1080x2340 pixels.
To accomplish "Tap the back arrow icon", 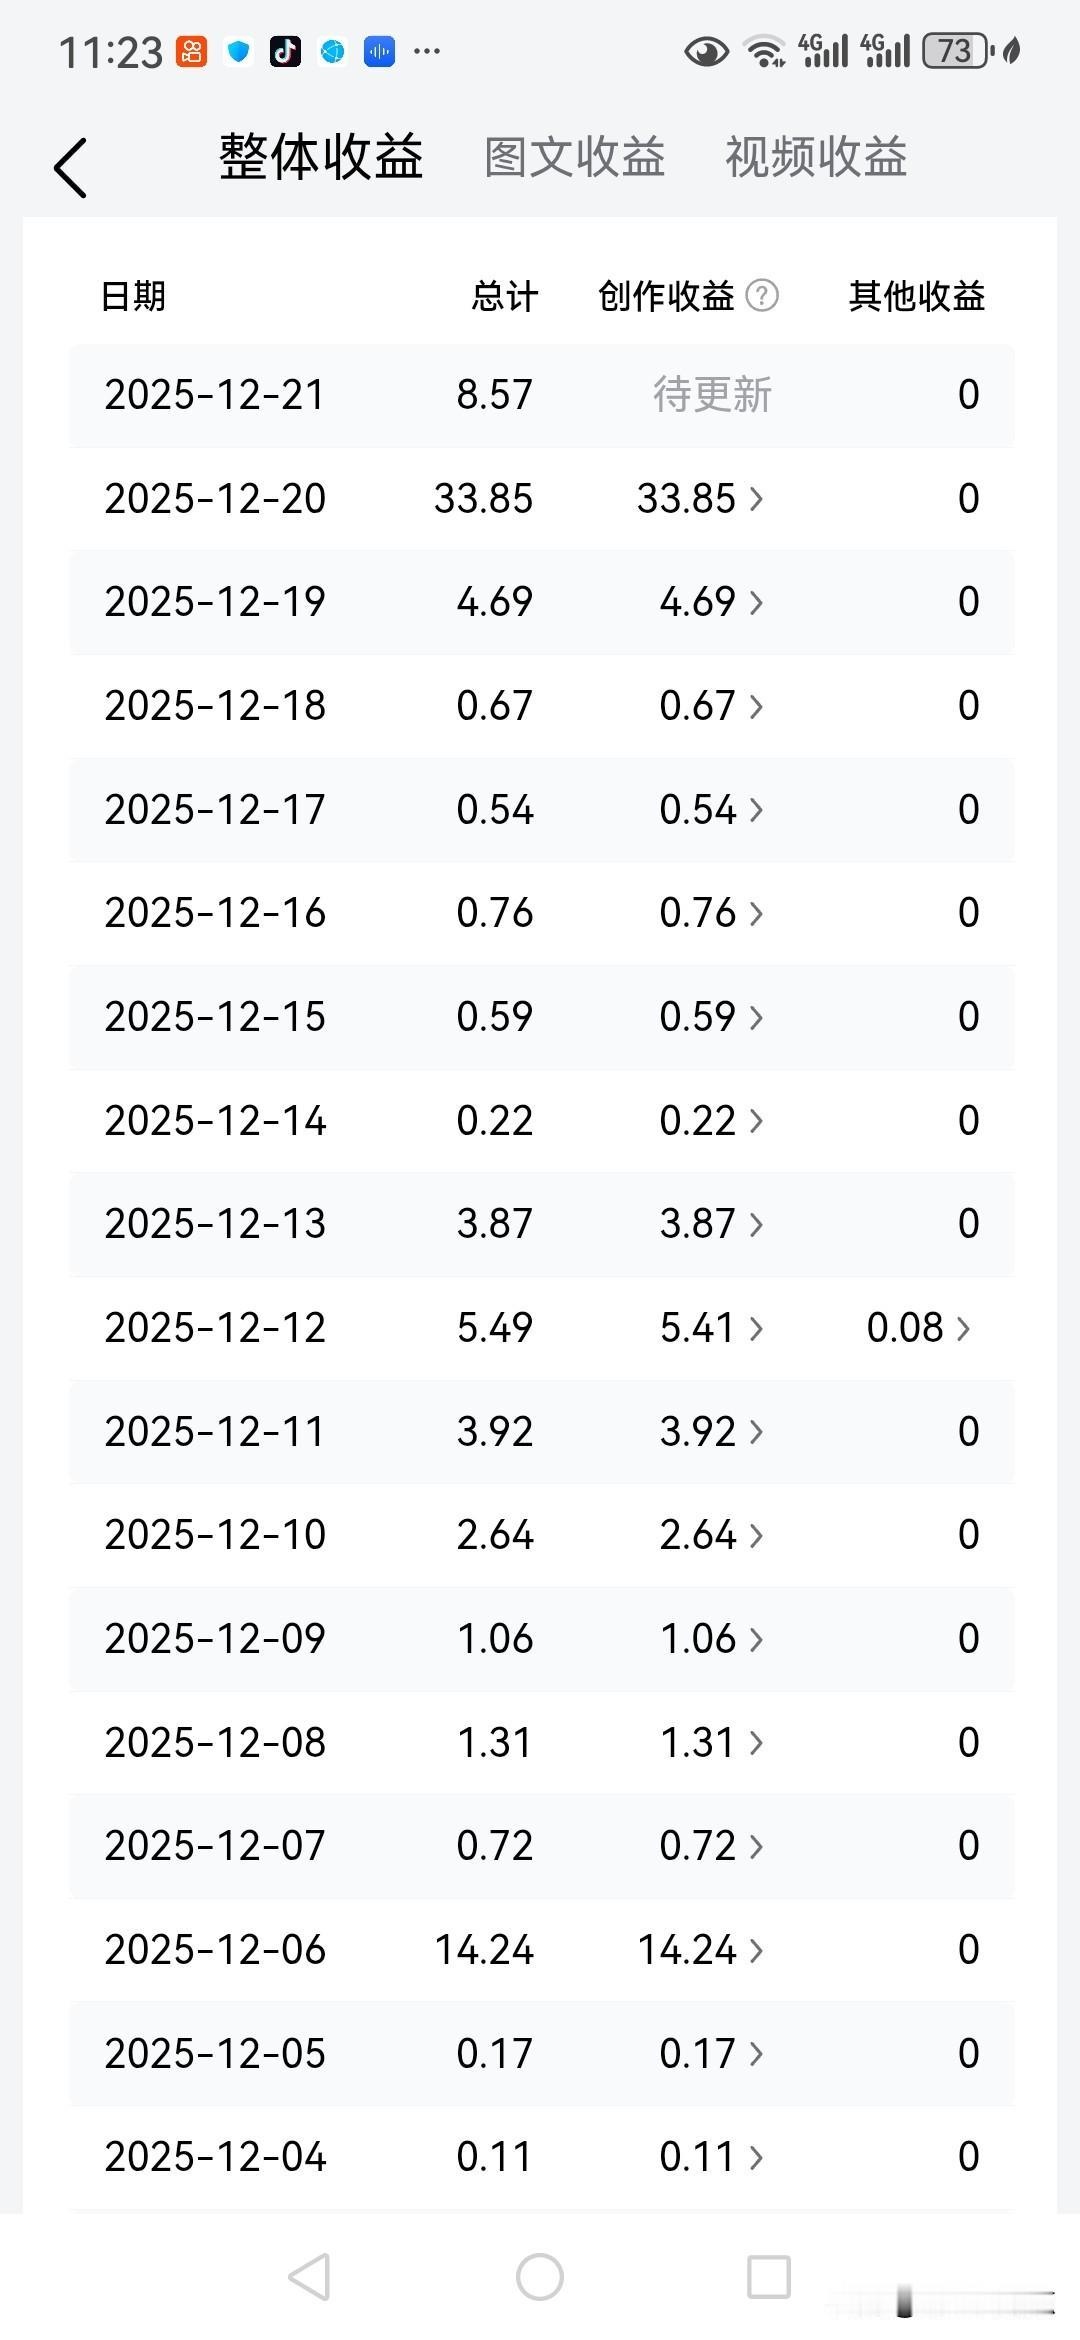I will pyautogui.click(x=71, y=167).
